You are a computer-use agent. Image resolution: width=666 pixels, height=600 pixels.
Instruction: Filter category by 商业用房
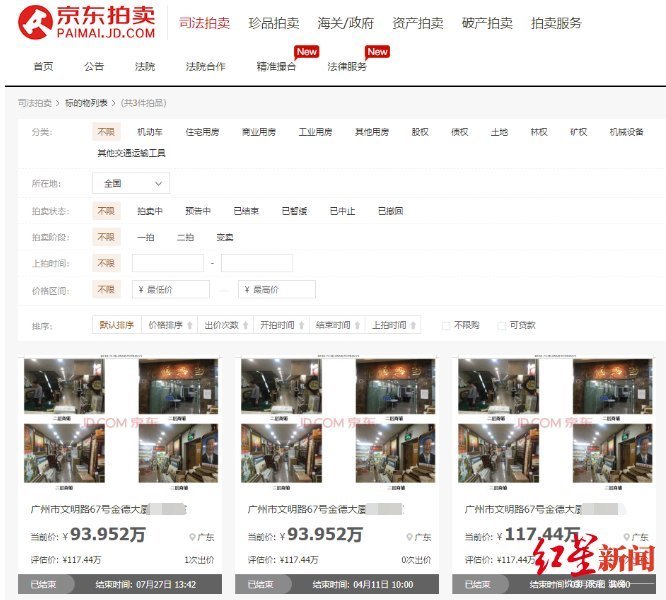coord(259,132)
